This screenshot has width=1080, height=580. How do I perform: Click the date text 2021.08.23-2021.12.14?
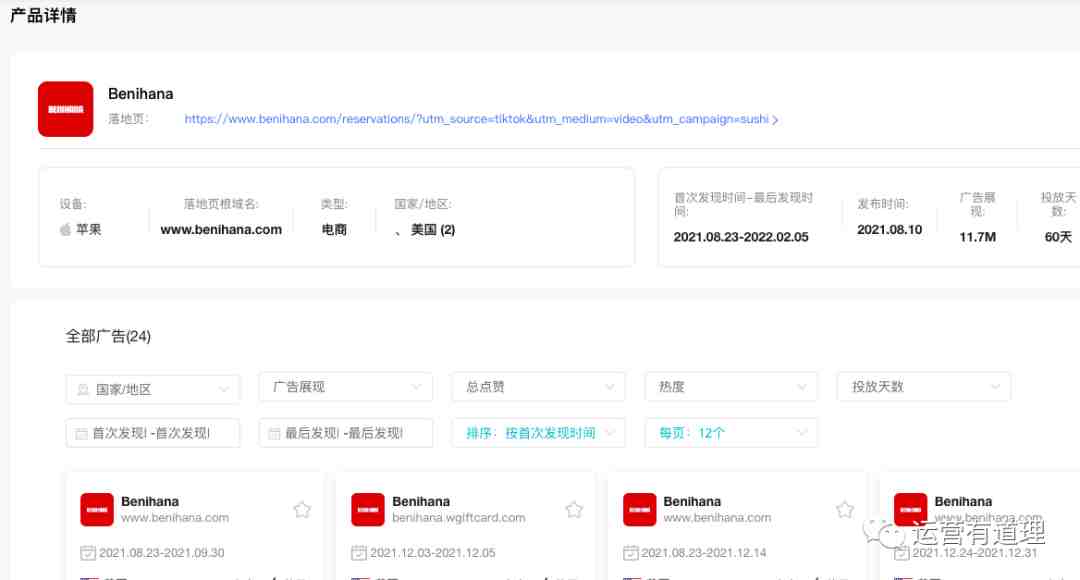coord(704,552)
